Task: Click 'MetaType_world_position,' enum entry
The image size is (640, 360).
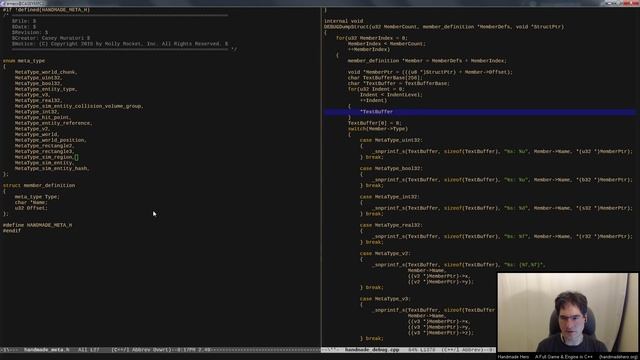Action: (51, 140)
